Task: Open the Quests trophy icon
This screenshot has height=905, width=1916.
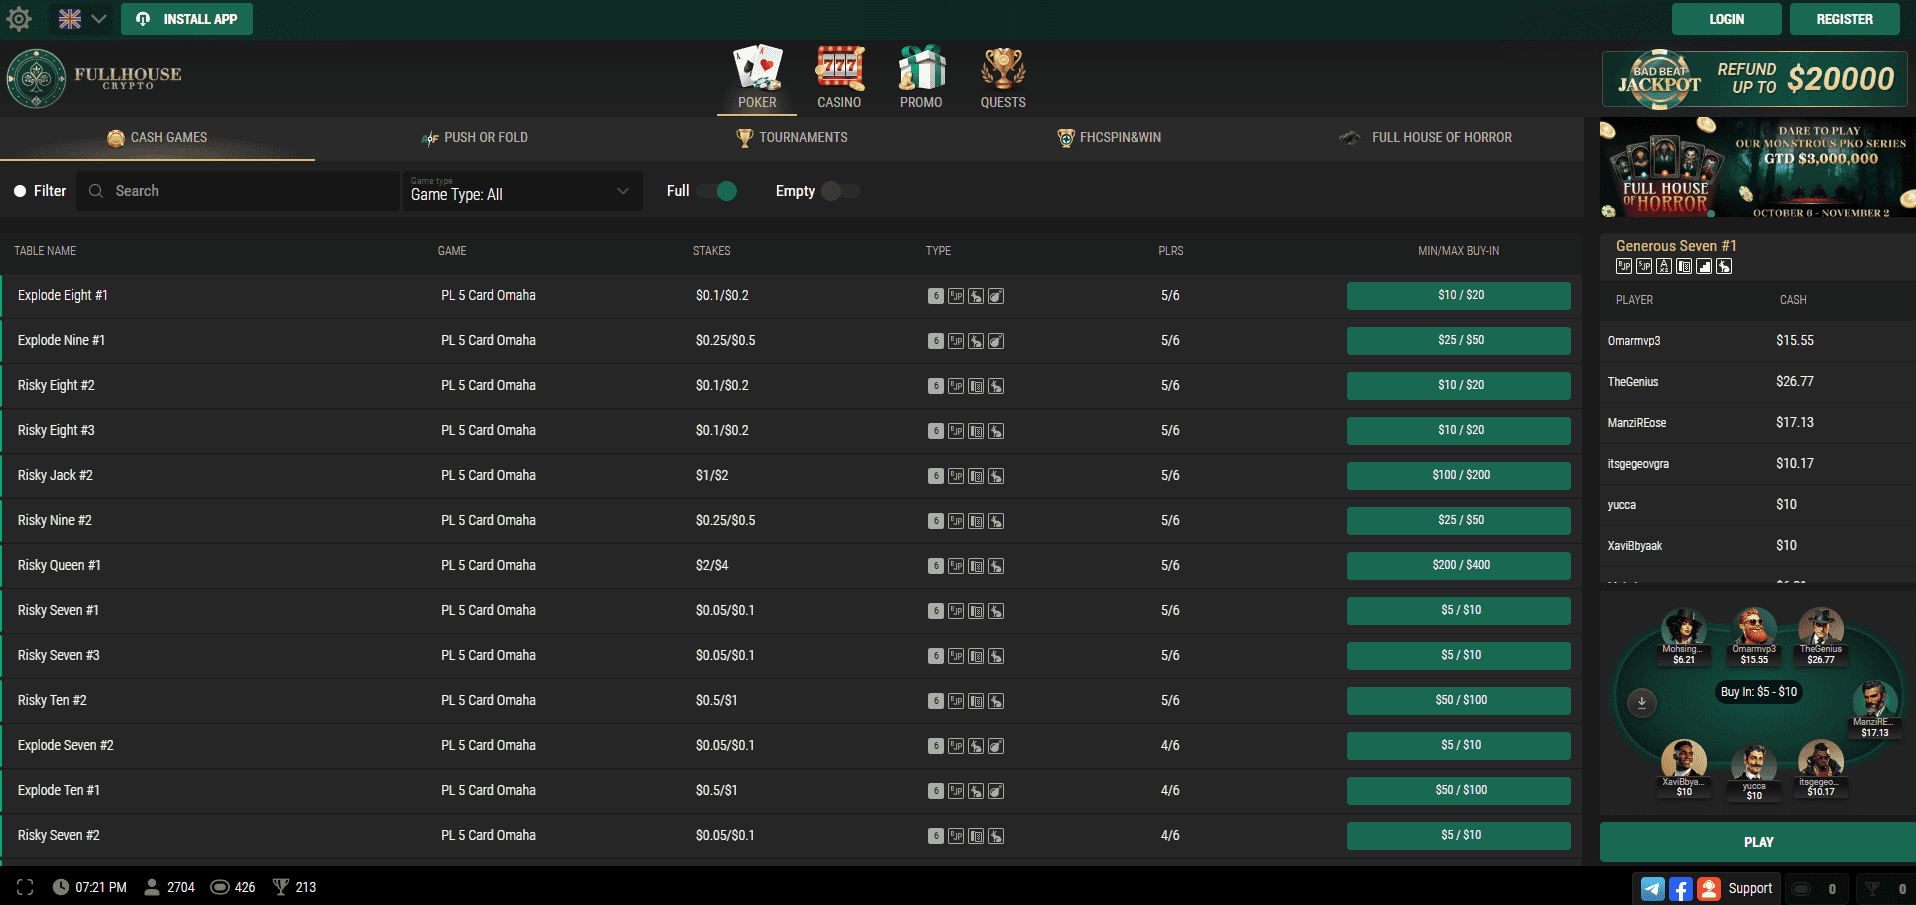Action: (1002, 69)
